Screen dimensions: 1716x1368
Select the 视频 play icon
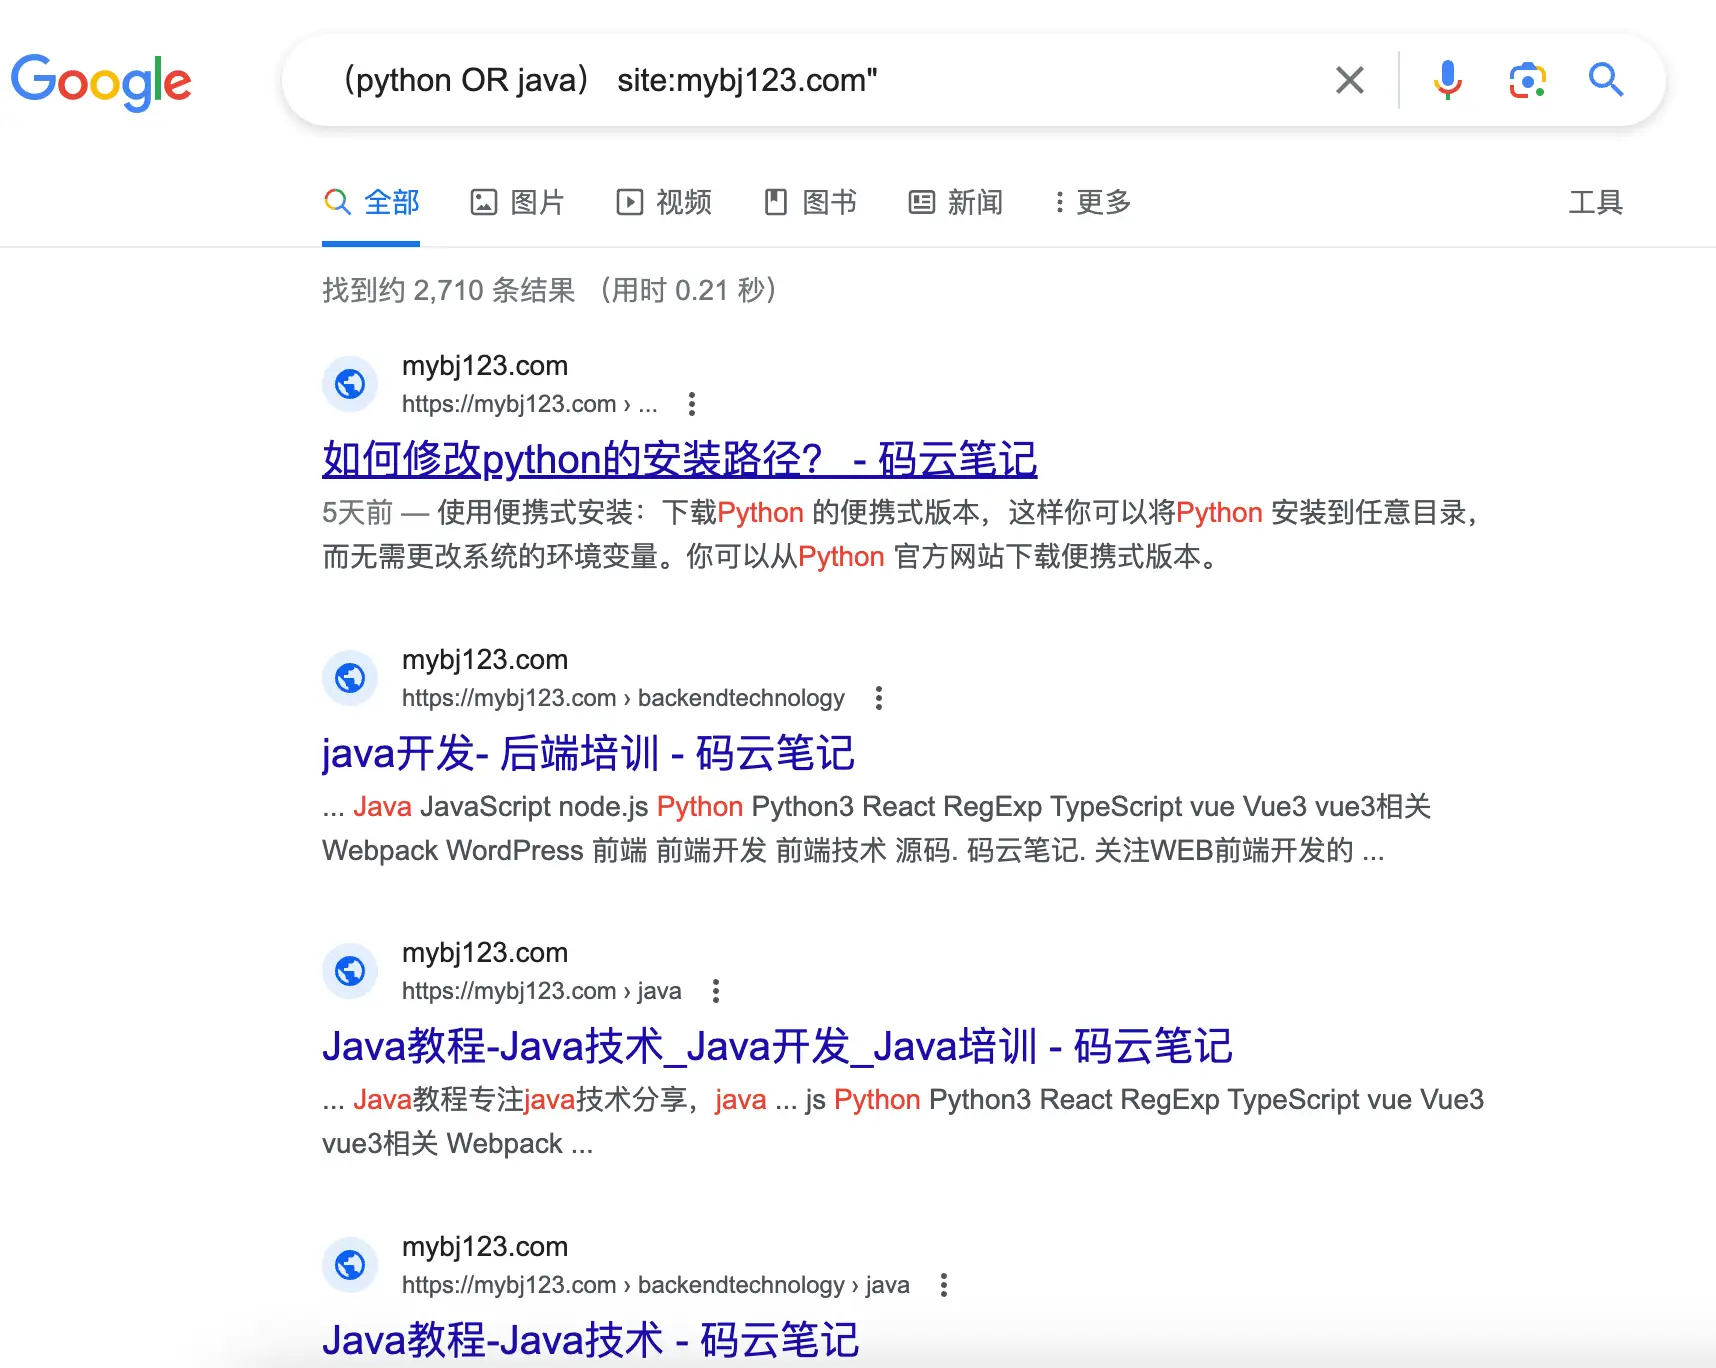pos(630,202)
